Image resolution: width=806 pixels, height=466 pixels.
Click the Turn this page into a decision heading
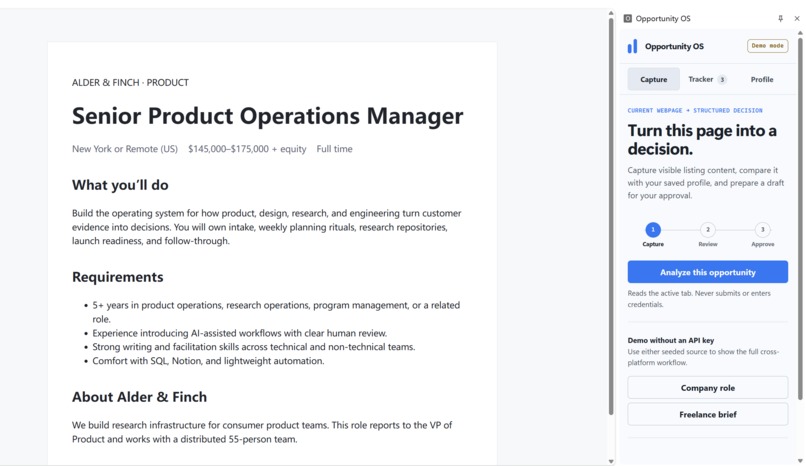(x=702, y=140)
